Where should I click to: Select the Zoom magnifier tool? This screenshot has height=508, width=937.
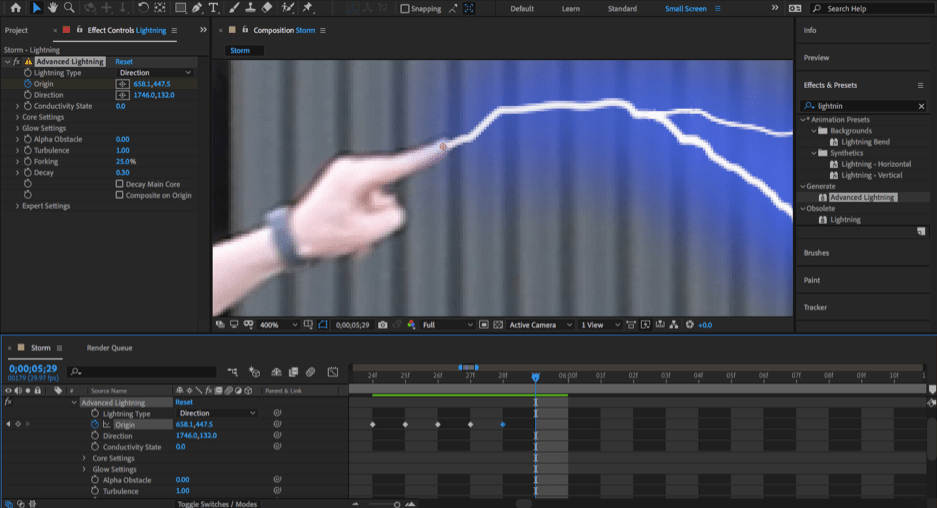tap(69, 8)
